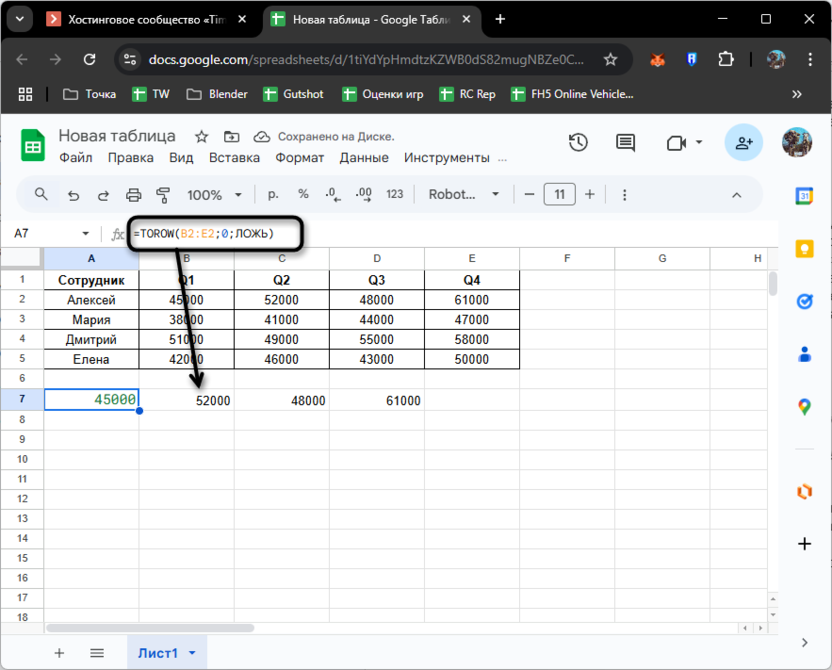Screen dimensions: 832x670
Task: Open the 100% zoom dropdown
Action: click(214, 195)
